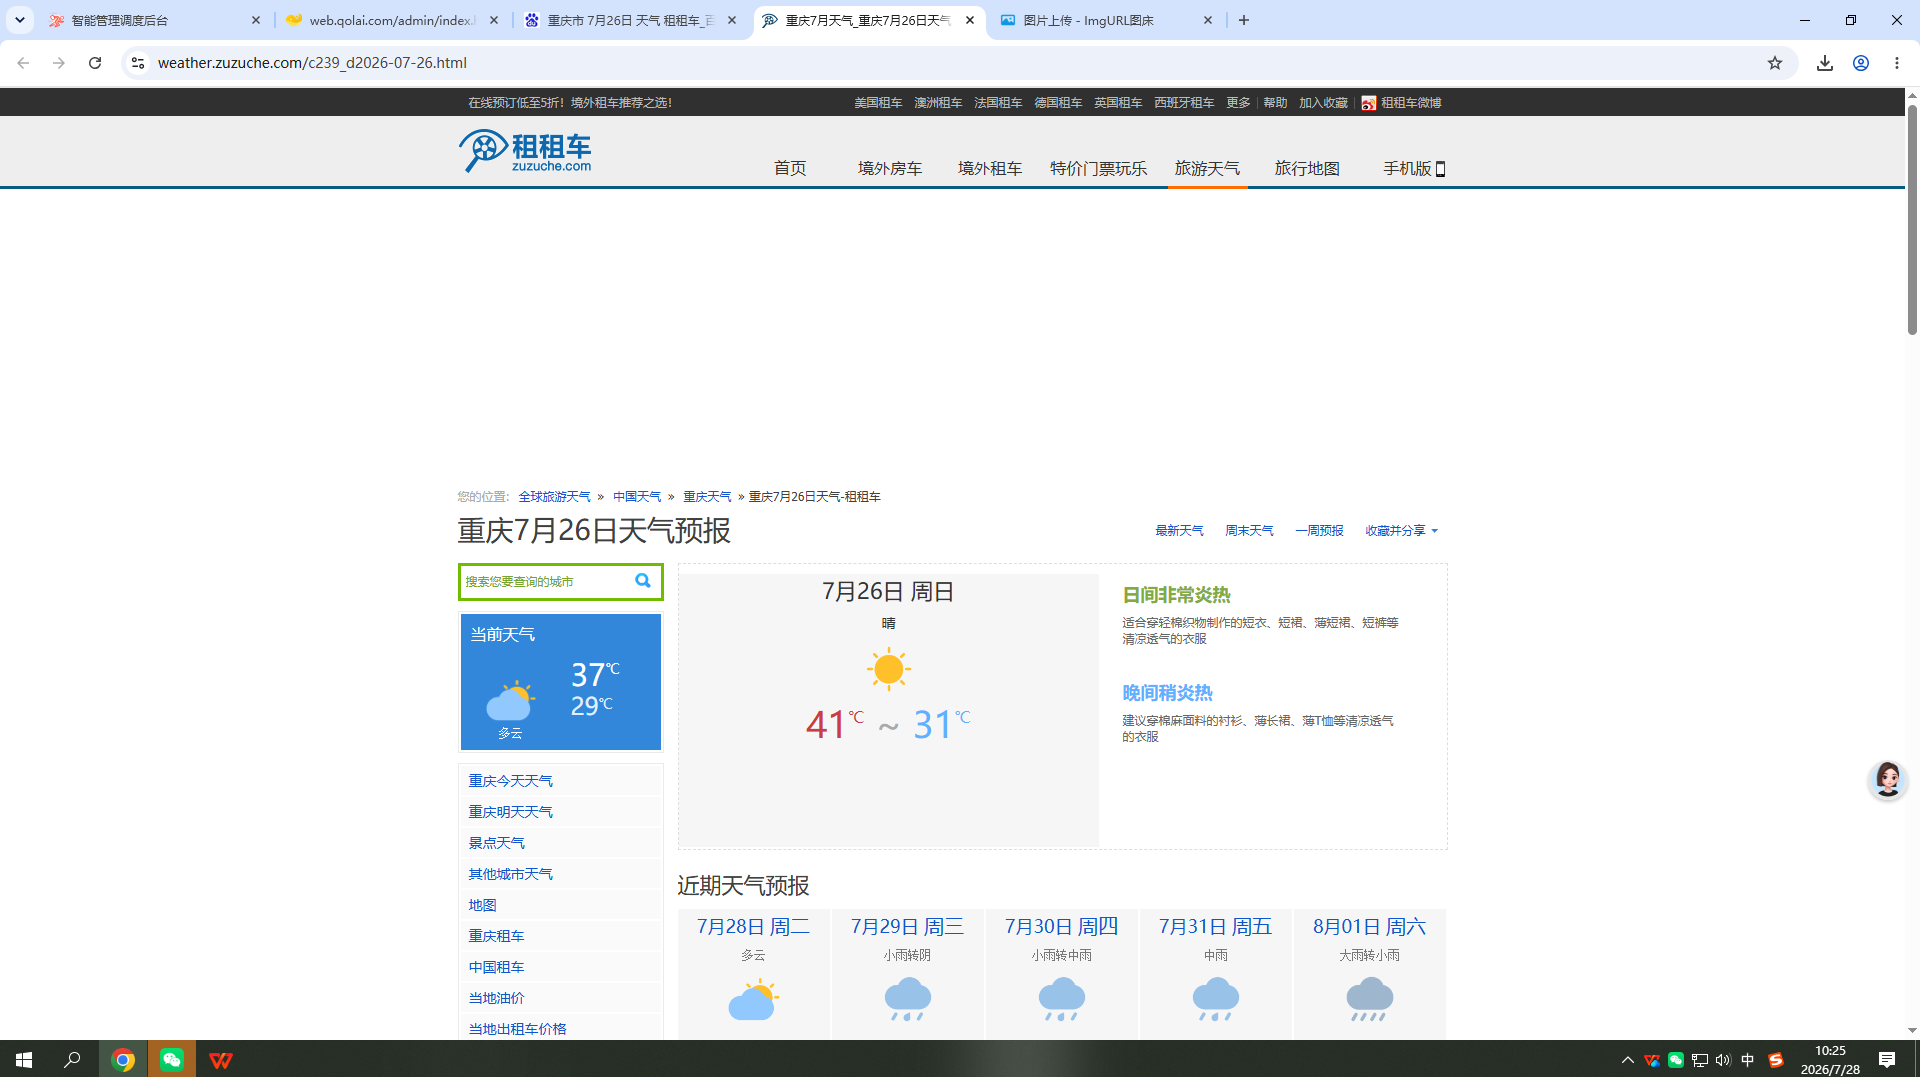Go to 首页 in navigation

[790, 168]
